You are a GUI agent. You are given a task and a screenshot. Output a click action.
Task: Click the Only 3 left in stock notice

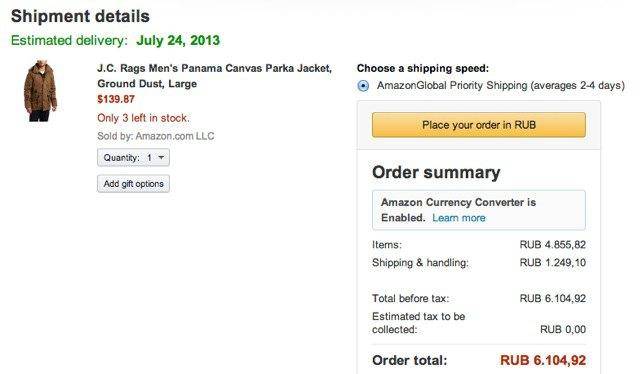[x=143, y=118]
